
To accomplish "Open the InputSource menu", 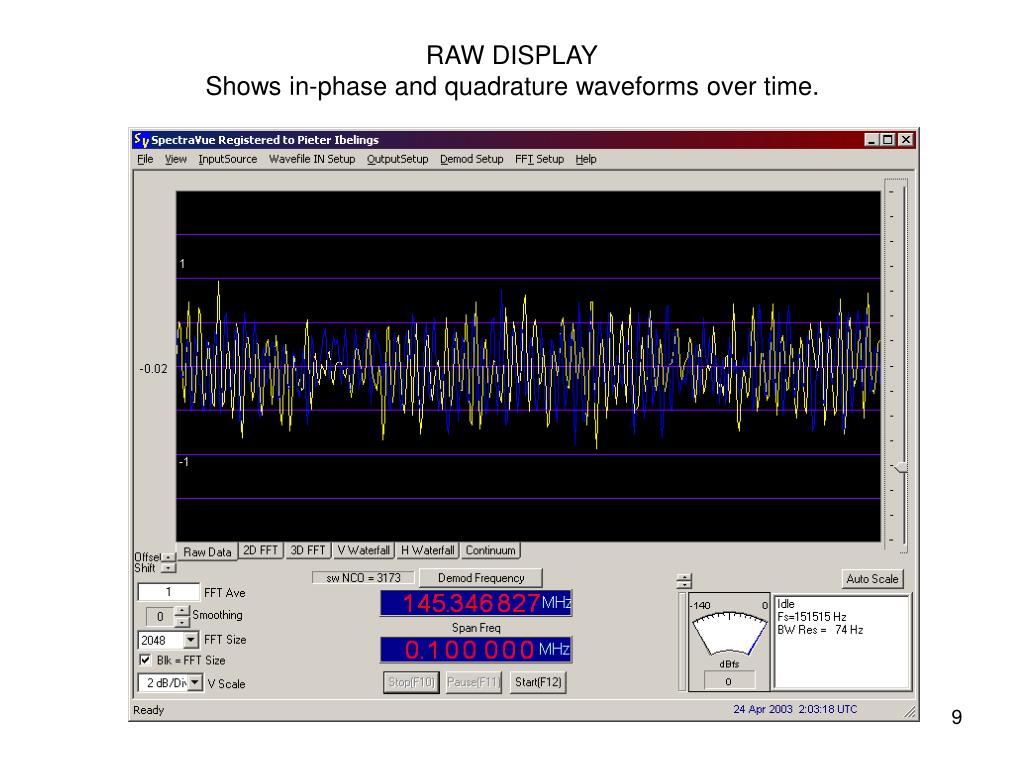I will pos(227,159).
